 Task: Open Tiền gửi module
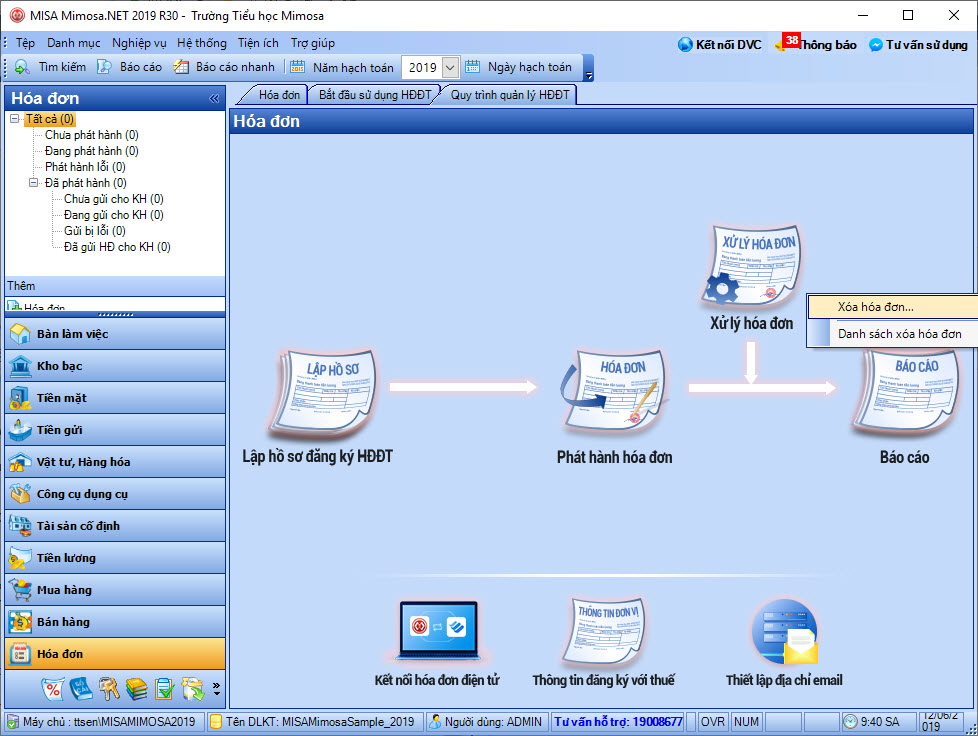coord(115,430)
